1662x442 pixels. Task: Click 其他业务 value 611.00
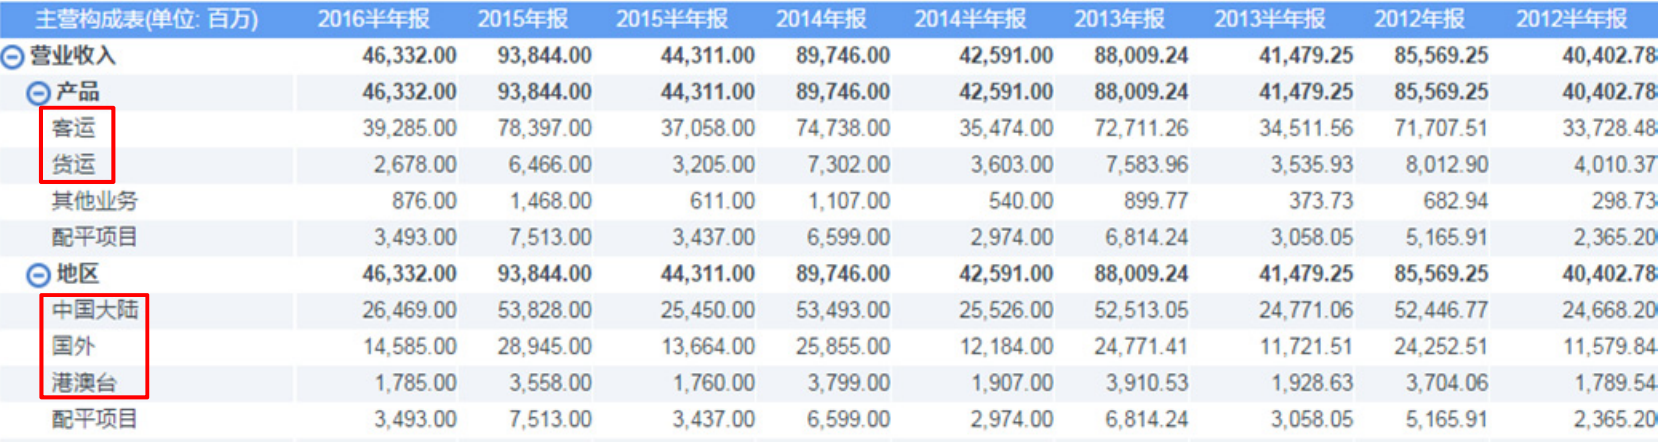722,201
